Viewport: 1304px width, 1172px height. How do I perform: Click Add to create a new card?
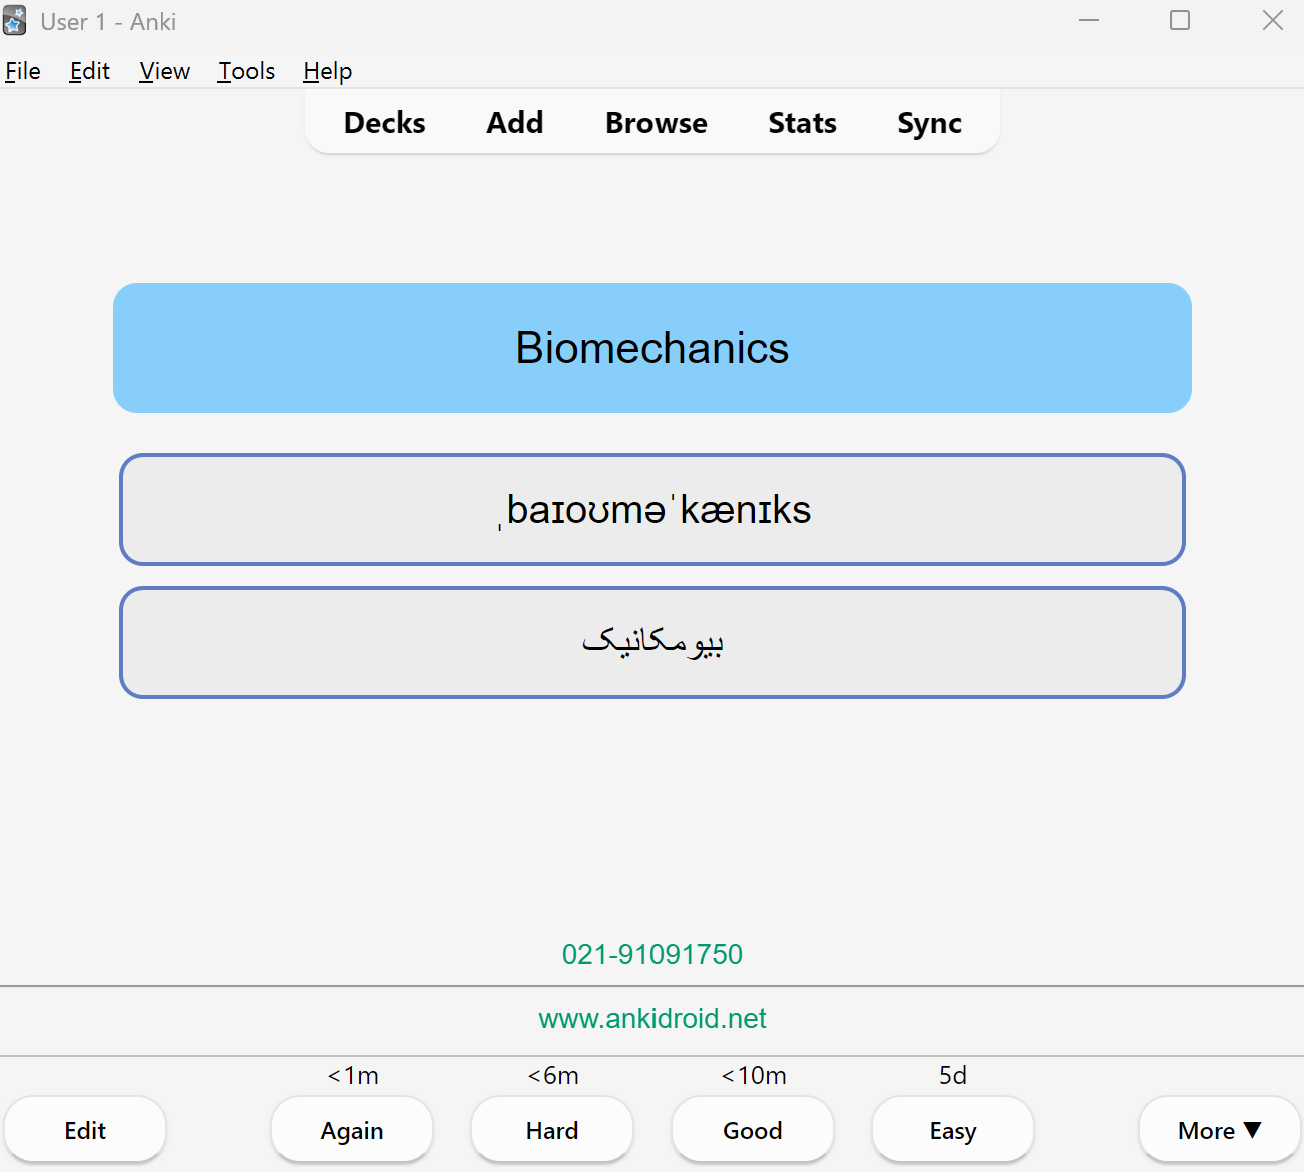click(x=515, y=123)
